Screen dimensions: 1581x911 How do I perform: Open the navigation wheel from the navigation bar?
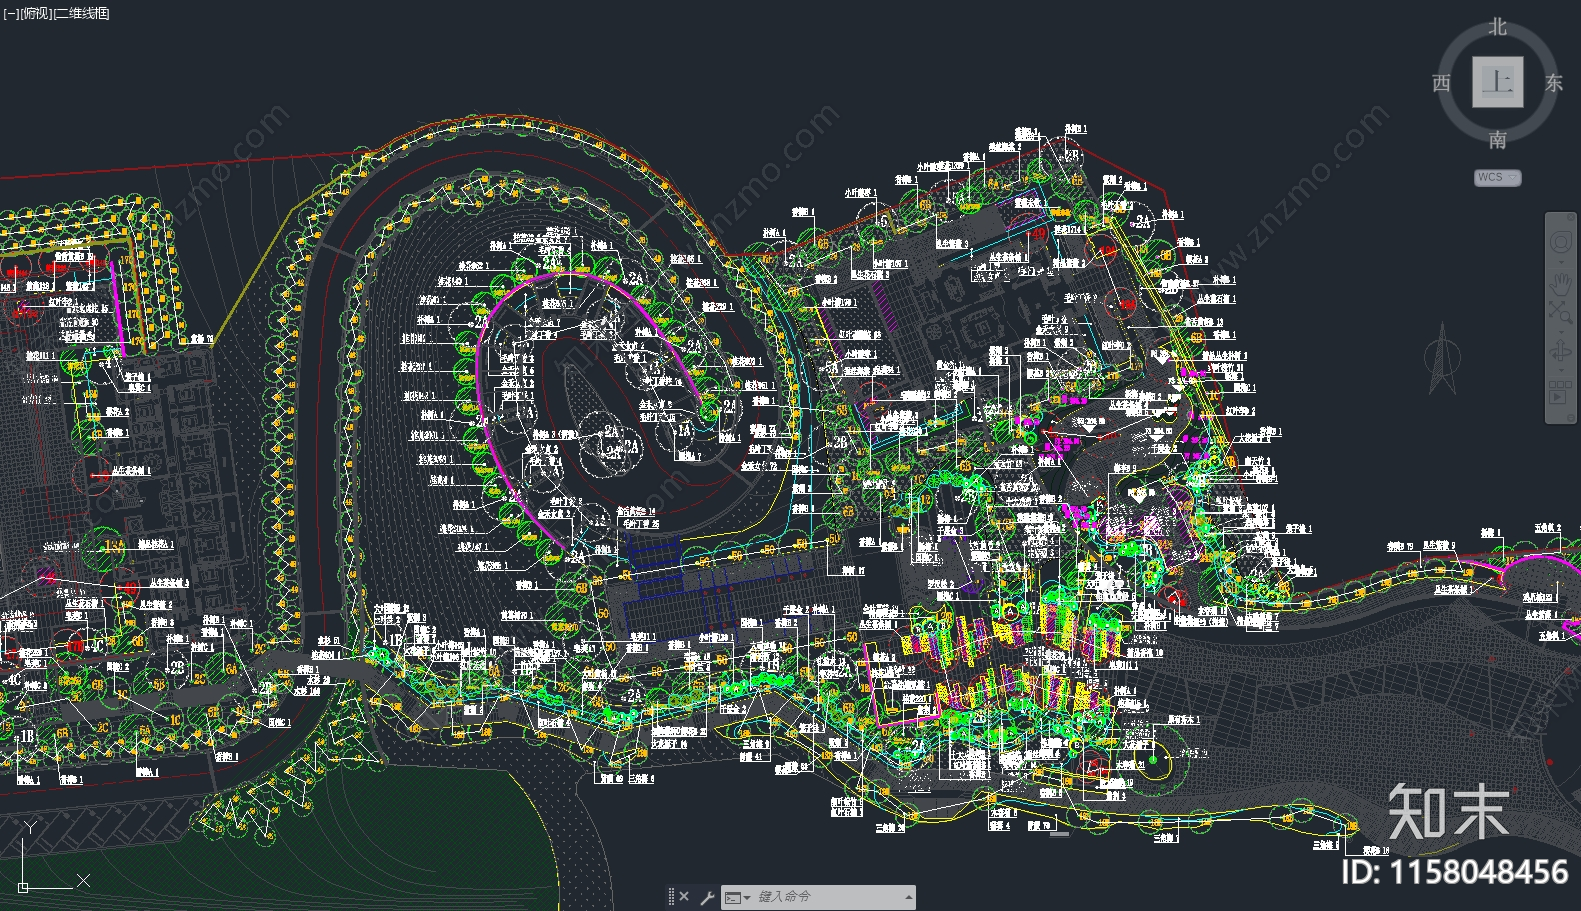(x=1560, y=242)
